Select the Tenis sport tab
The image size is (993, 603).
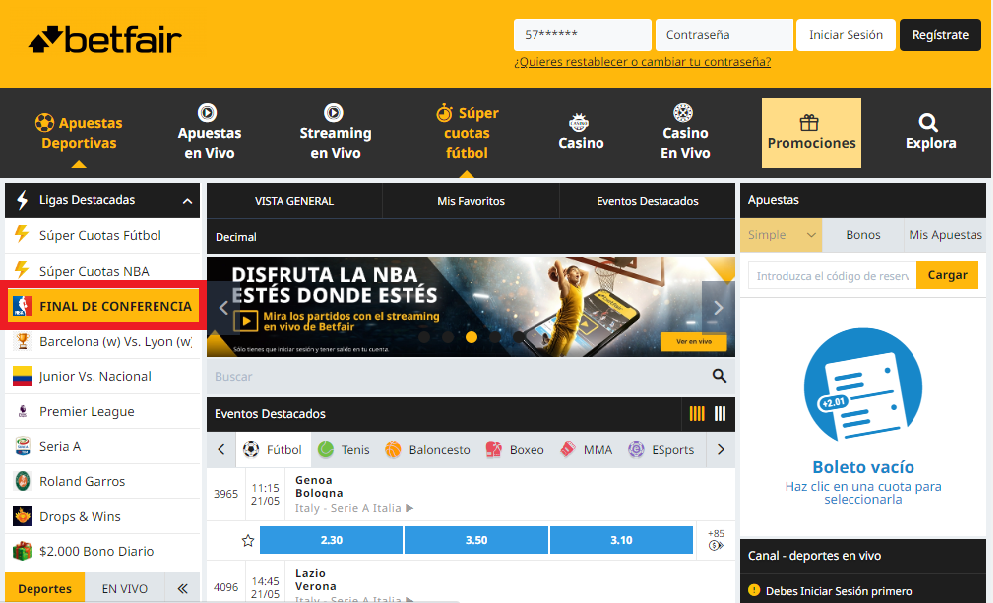tap(344, 450)
